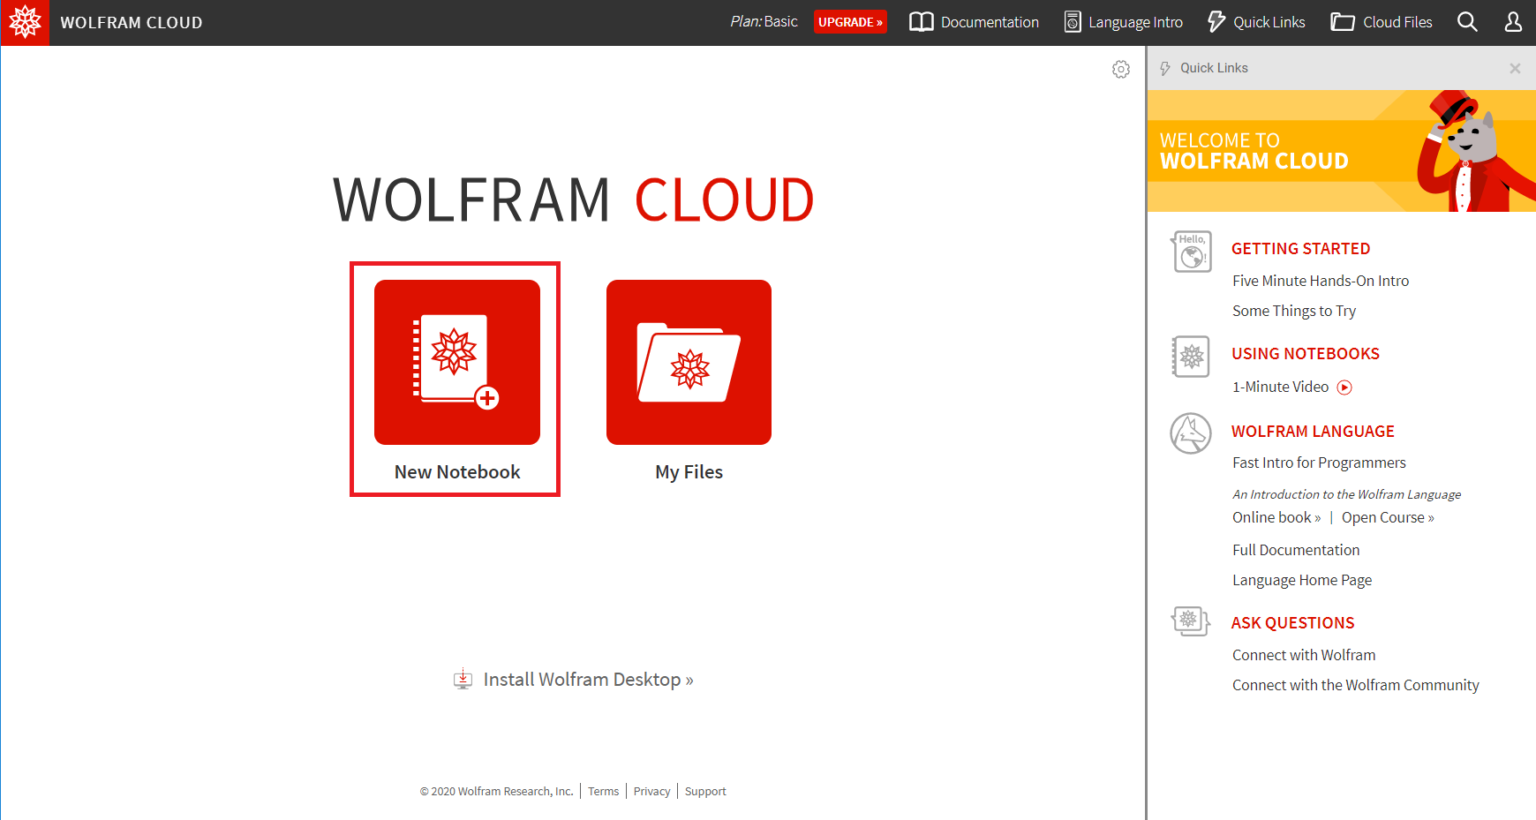Click the red UPGRADE button
This screenshot has width=1536, height=820.
pyautogui.click(x=850, y=22)
